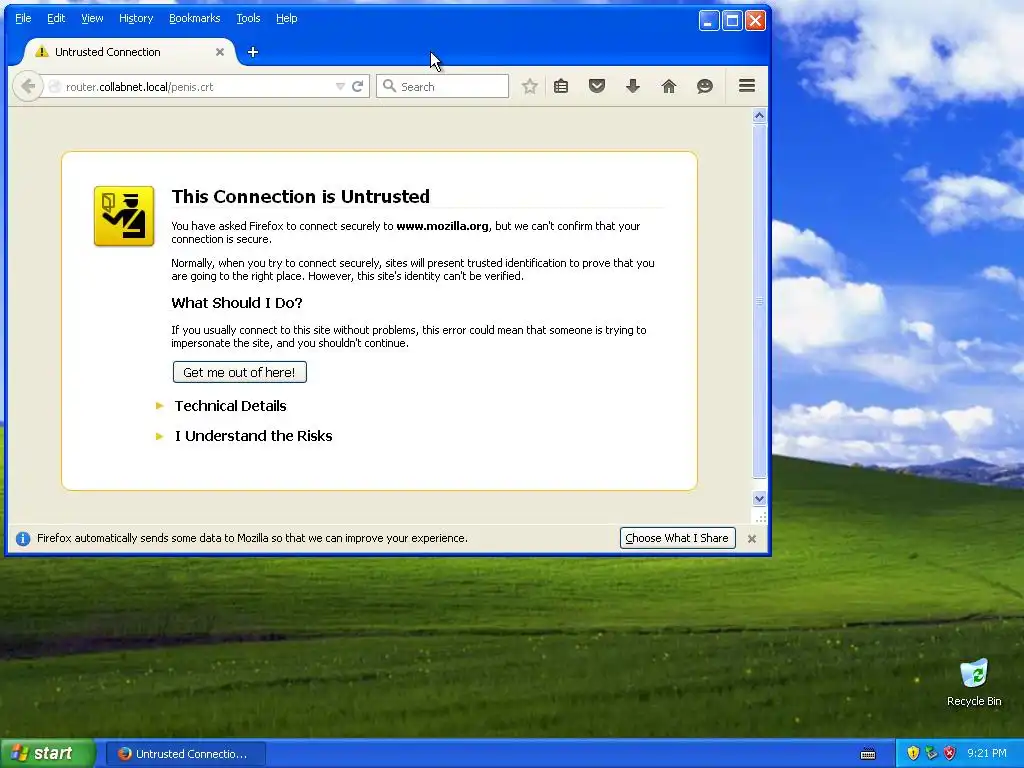
Task: Click the Pocket save icon
Action: pyautogui.click(x=597, y=86)
